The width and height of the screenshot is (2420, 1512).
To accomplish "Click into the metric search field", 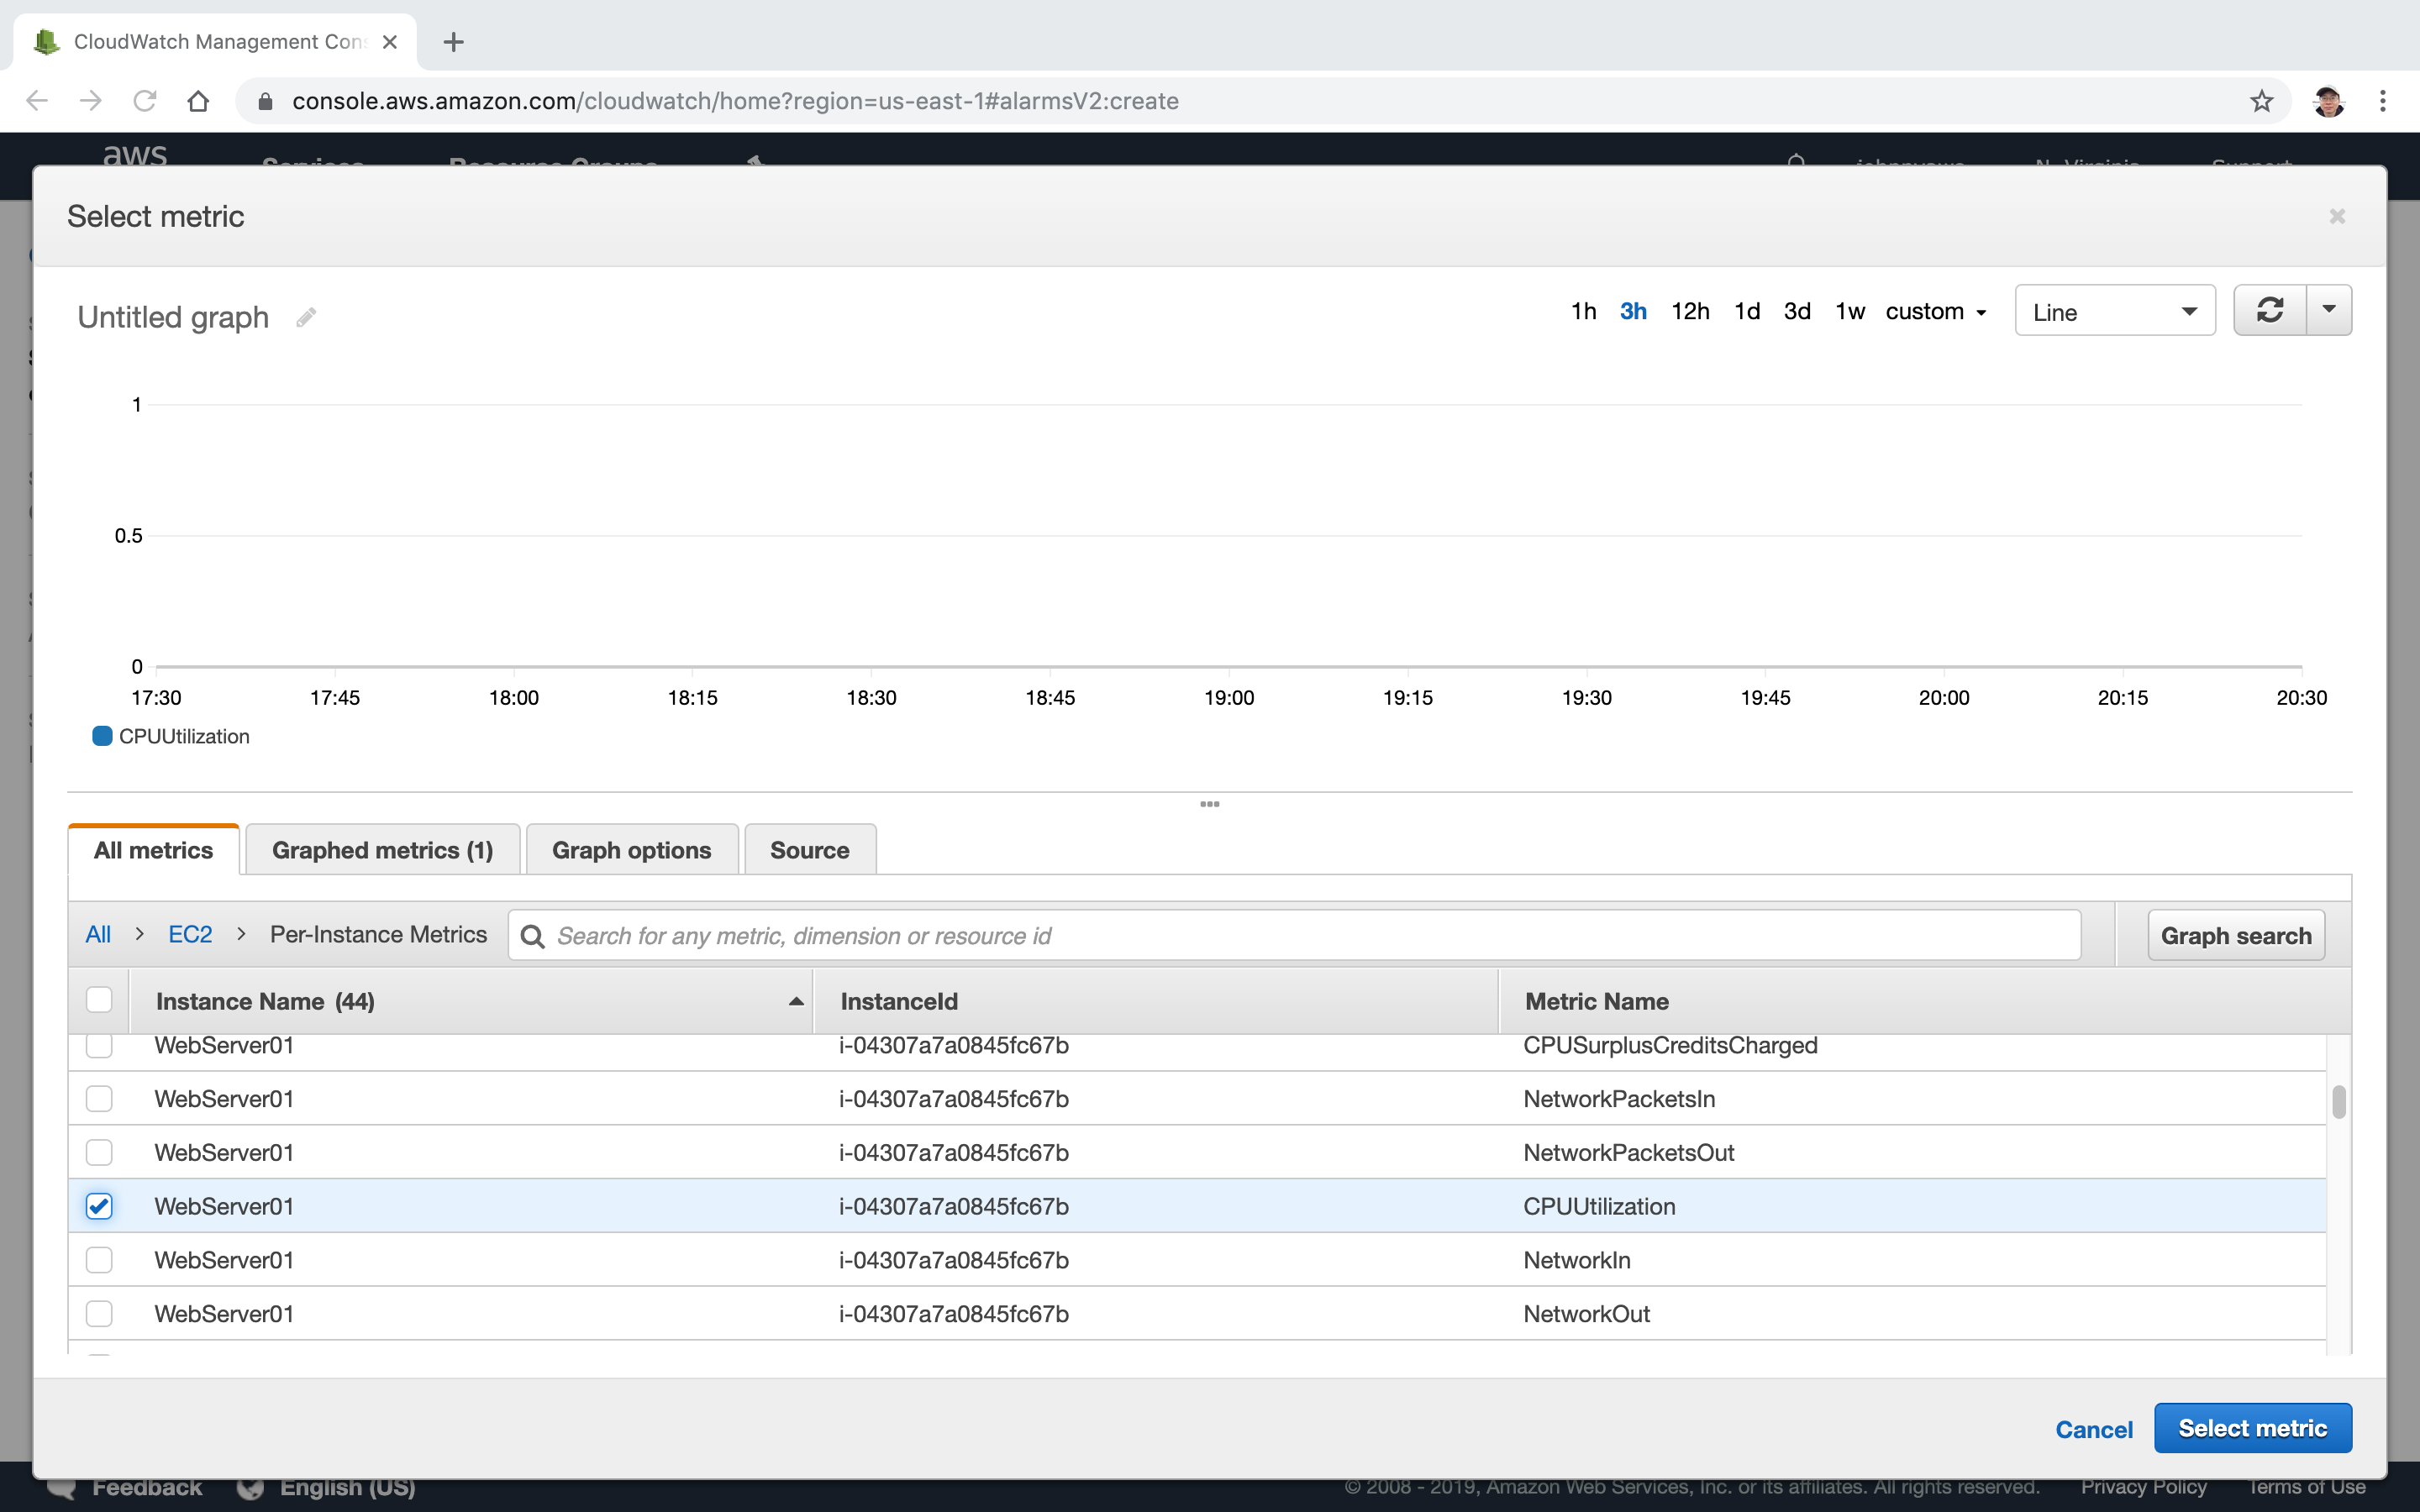I will point(1294,936).
